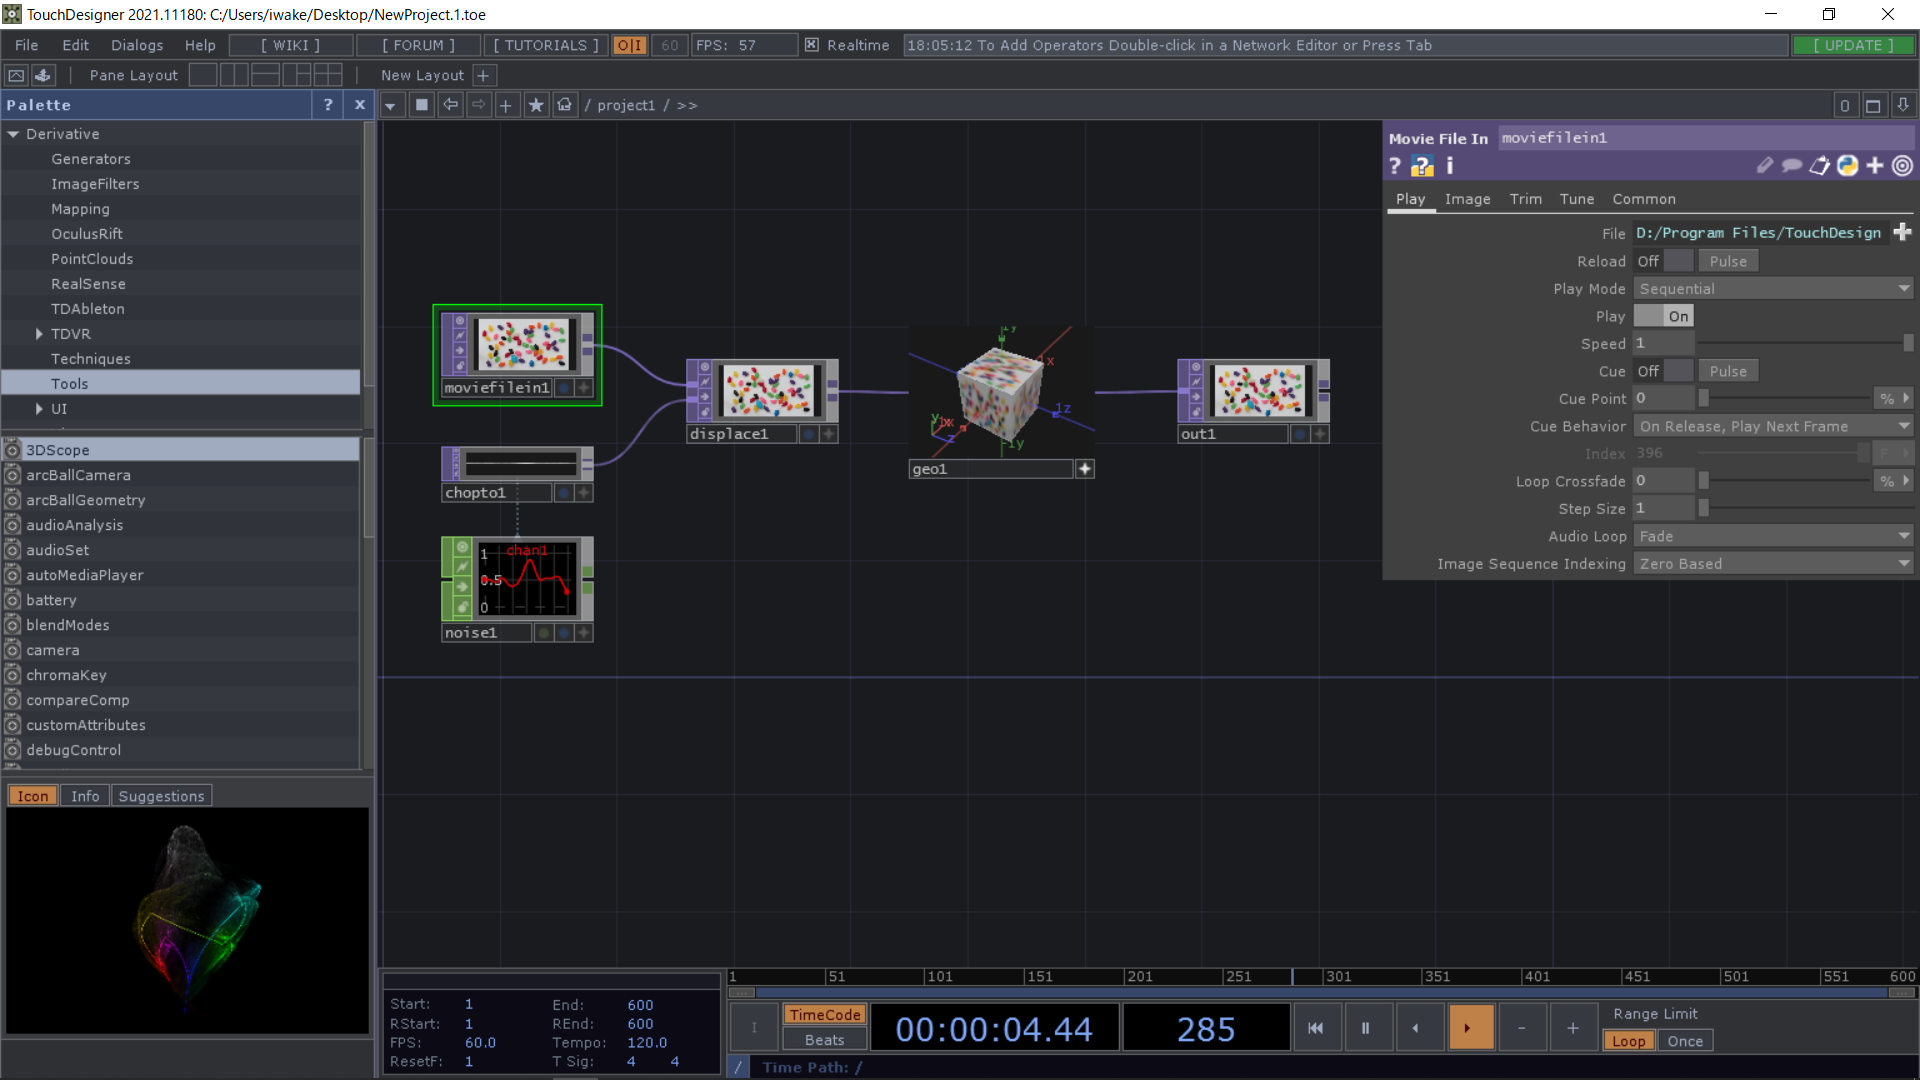This screenshot has height=1080, width=1920.
Task: Open the copy parameters clipboard icon
Action: pos(1819,166)
